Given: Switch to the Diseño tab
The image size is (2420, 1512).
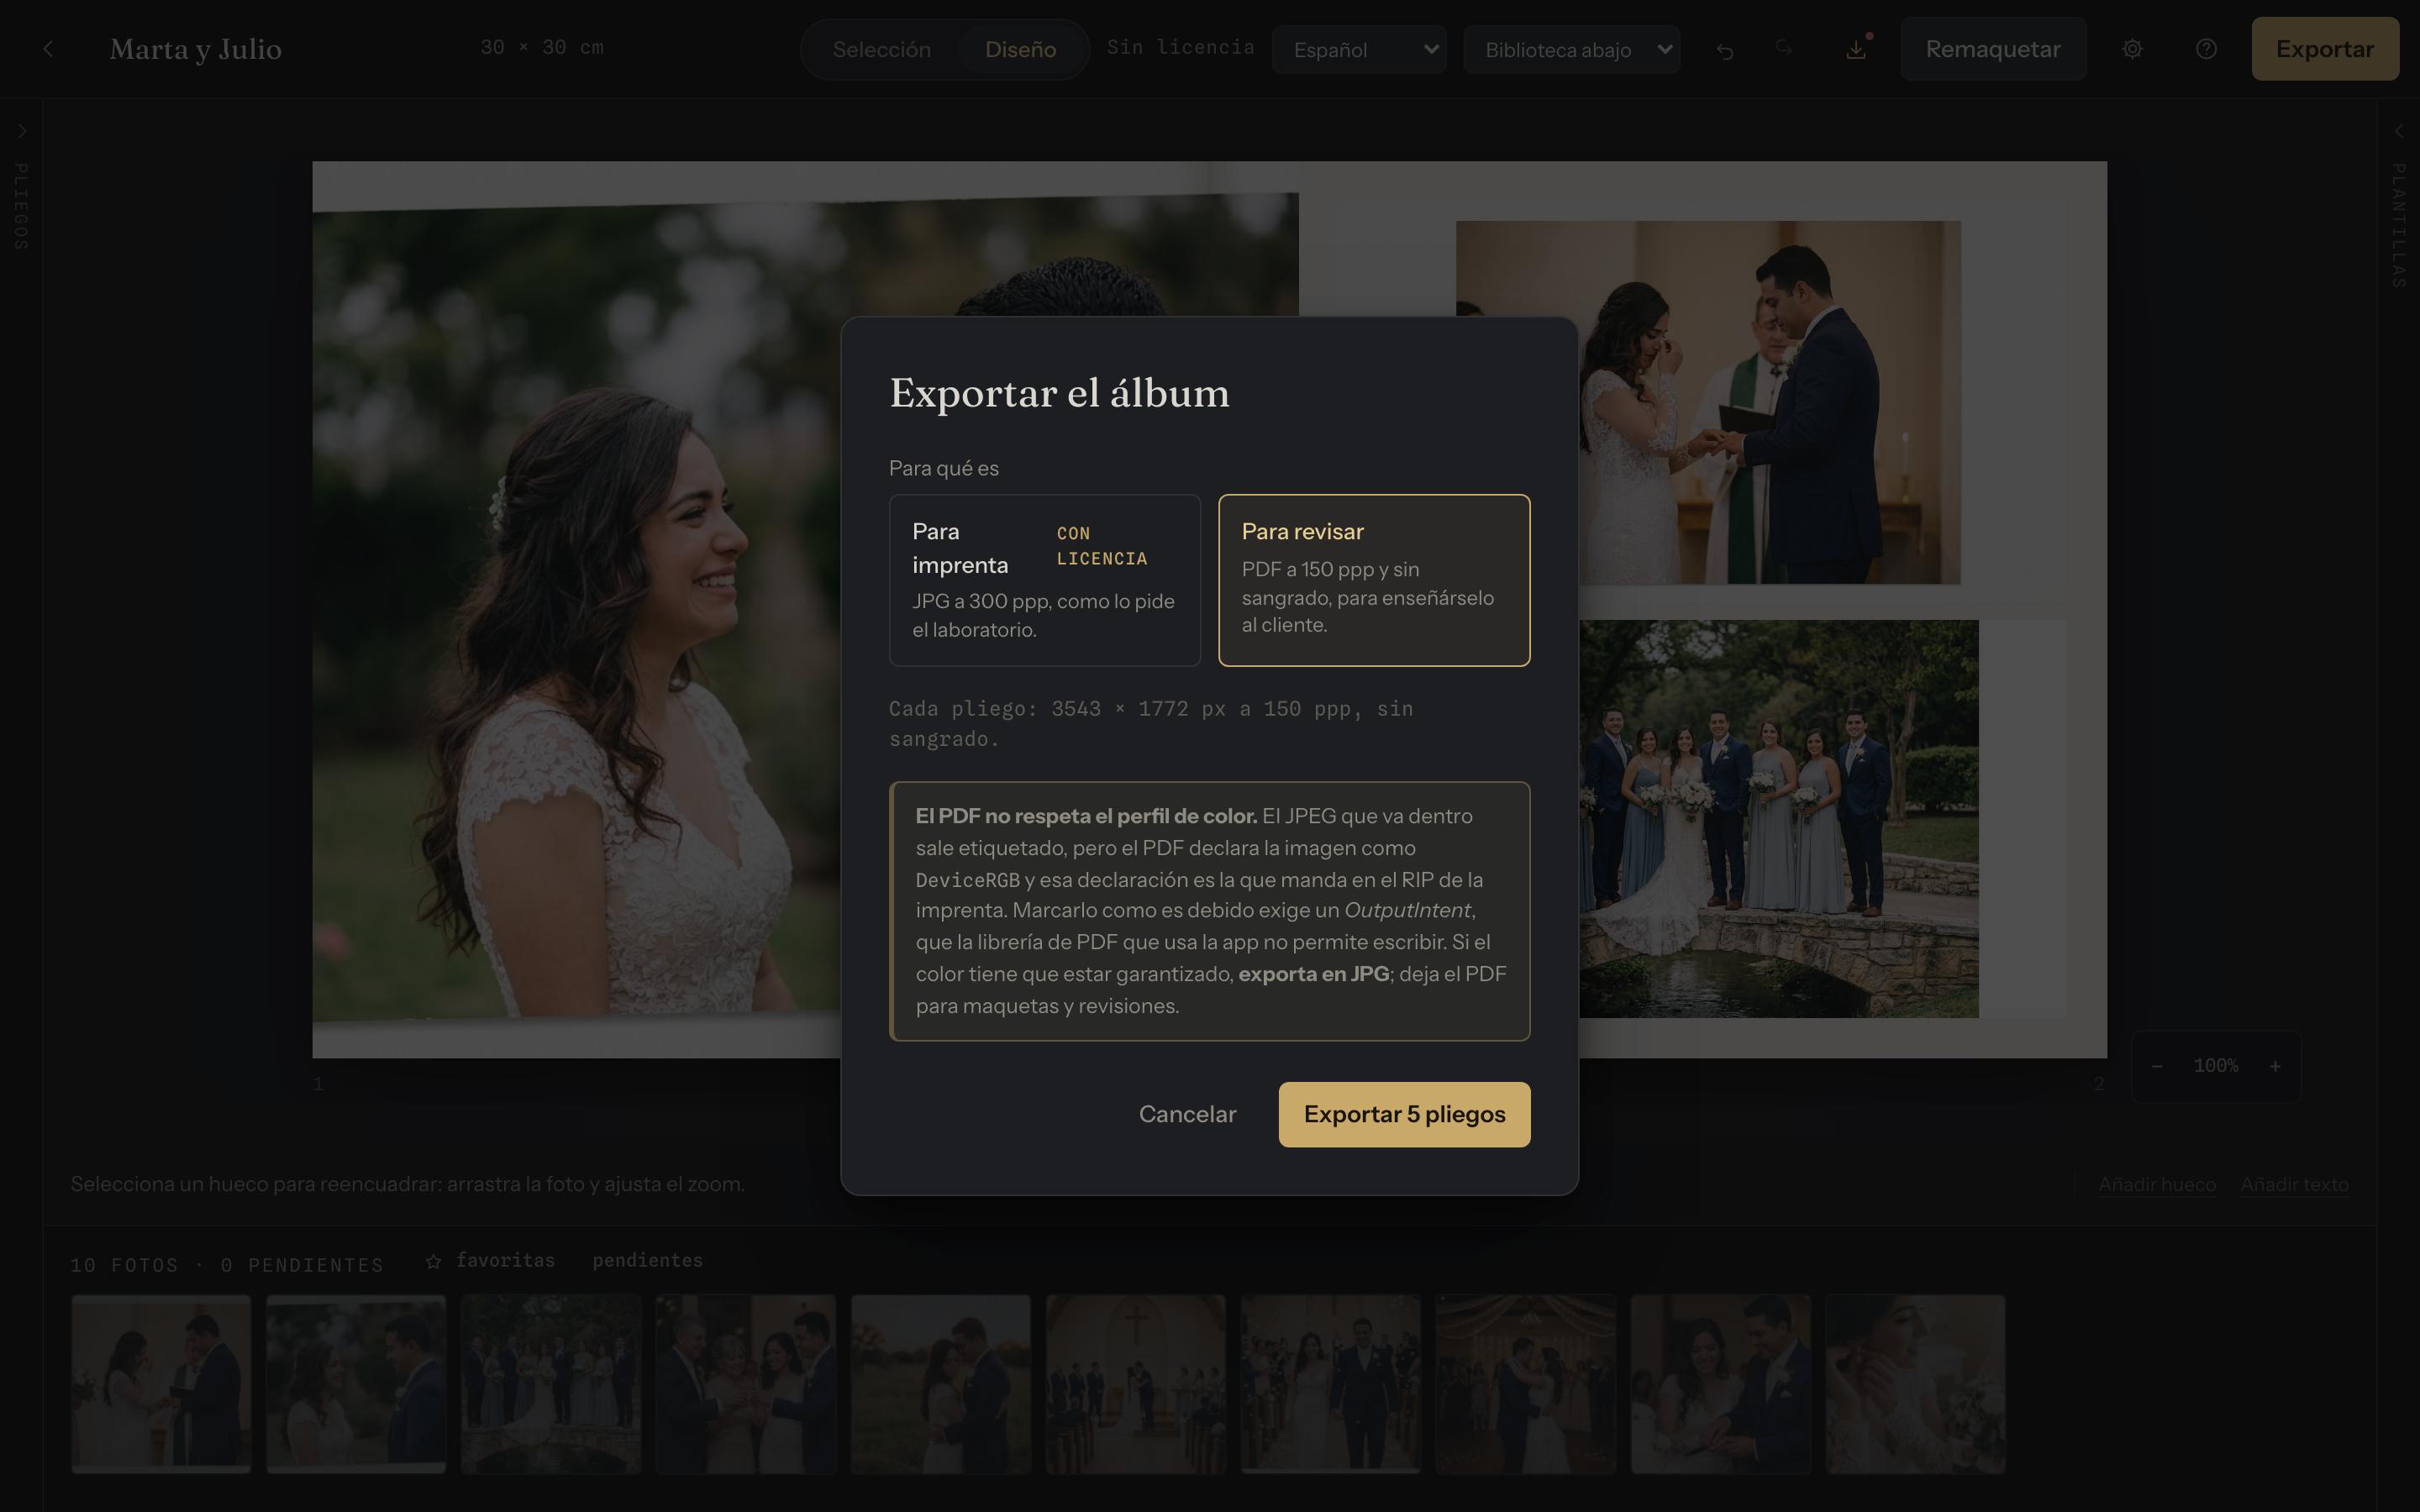Looking at the screenshot, I should pos(1020,49).
